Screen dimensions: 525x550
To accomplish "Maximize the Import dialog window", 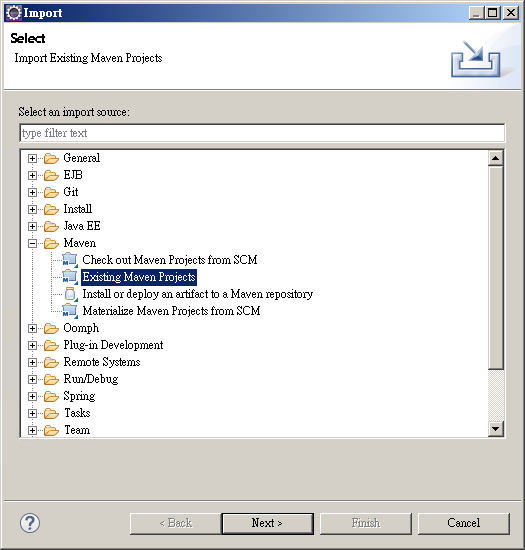I will pyautogui.click(x=493, y=13).
